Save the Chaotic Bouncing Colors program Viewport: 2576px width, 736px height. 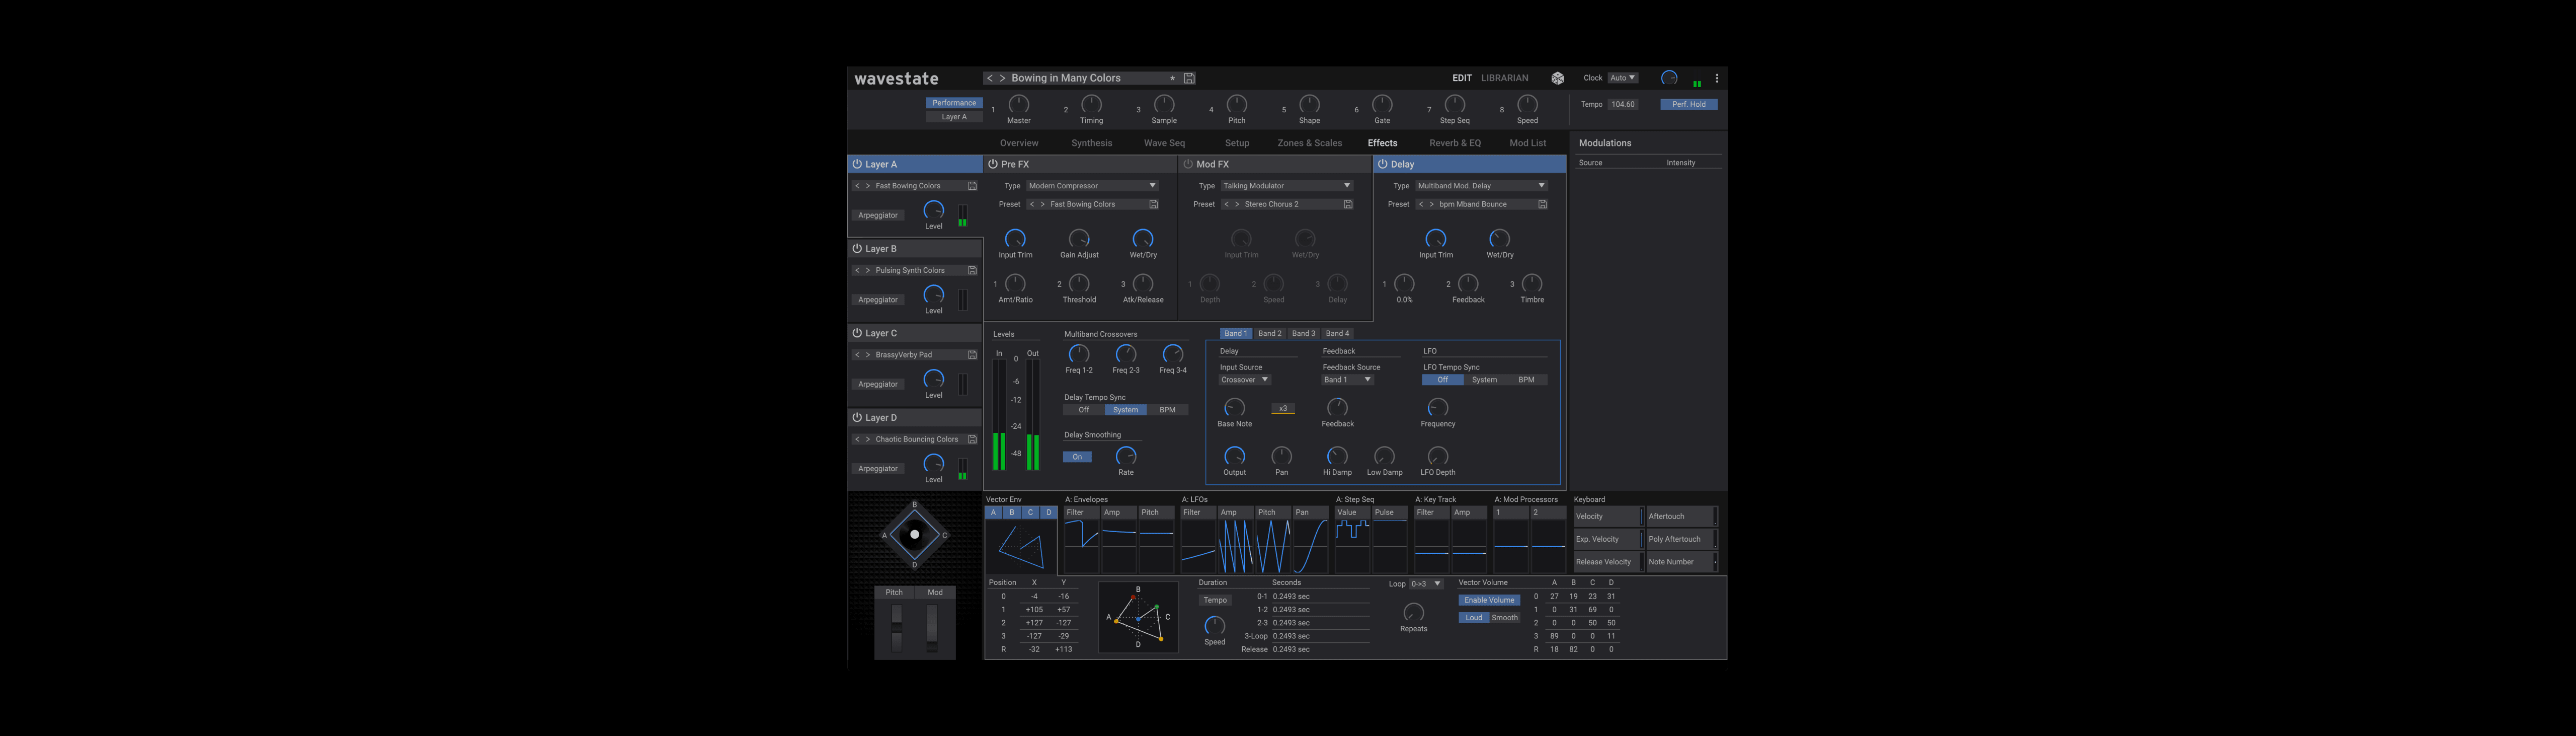click(972, 439)
